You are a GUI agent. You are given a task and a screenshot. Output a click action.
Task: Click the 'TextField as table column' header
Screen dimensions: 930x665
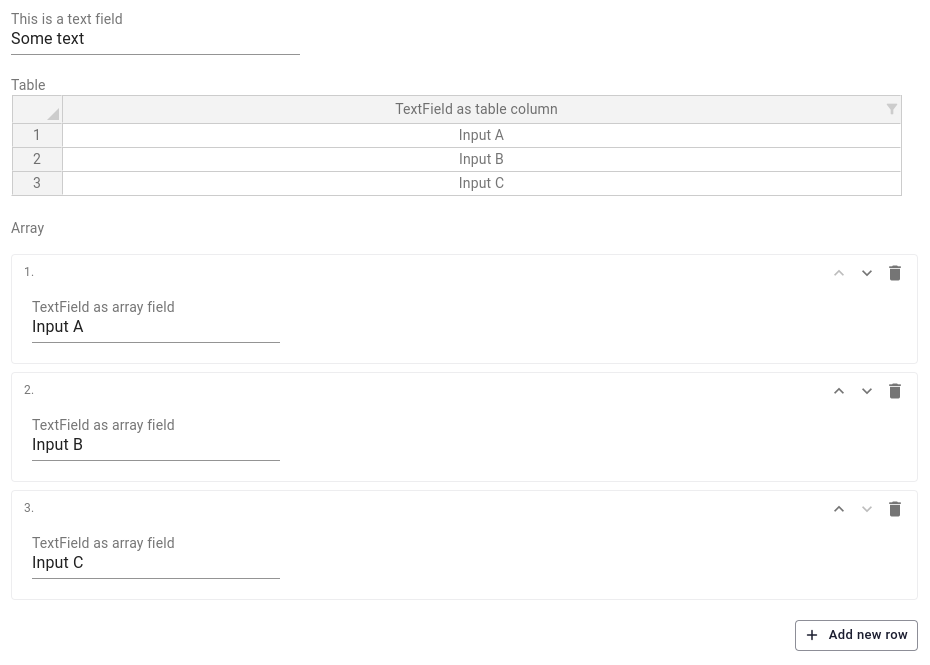point(476,109)
